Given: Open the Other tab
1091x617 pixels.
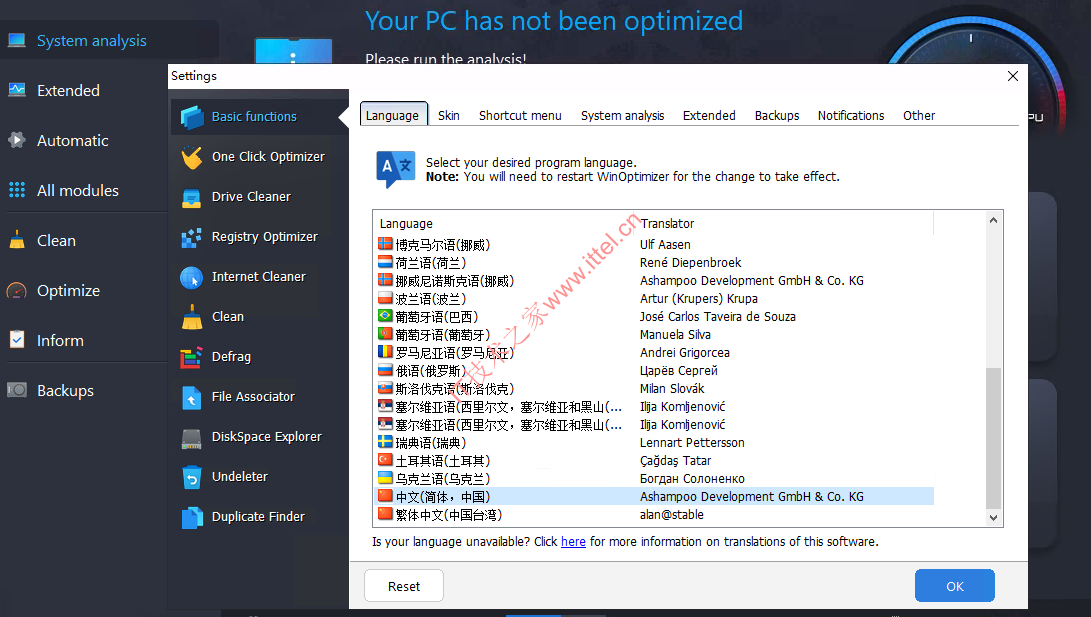Looking at the screenshot, I should coord(919,115).
